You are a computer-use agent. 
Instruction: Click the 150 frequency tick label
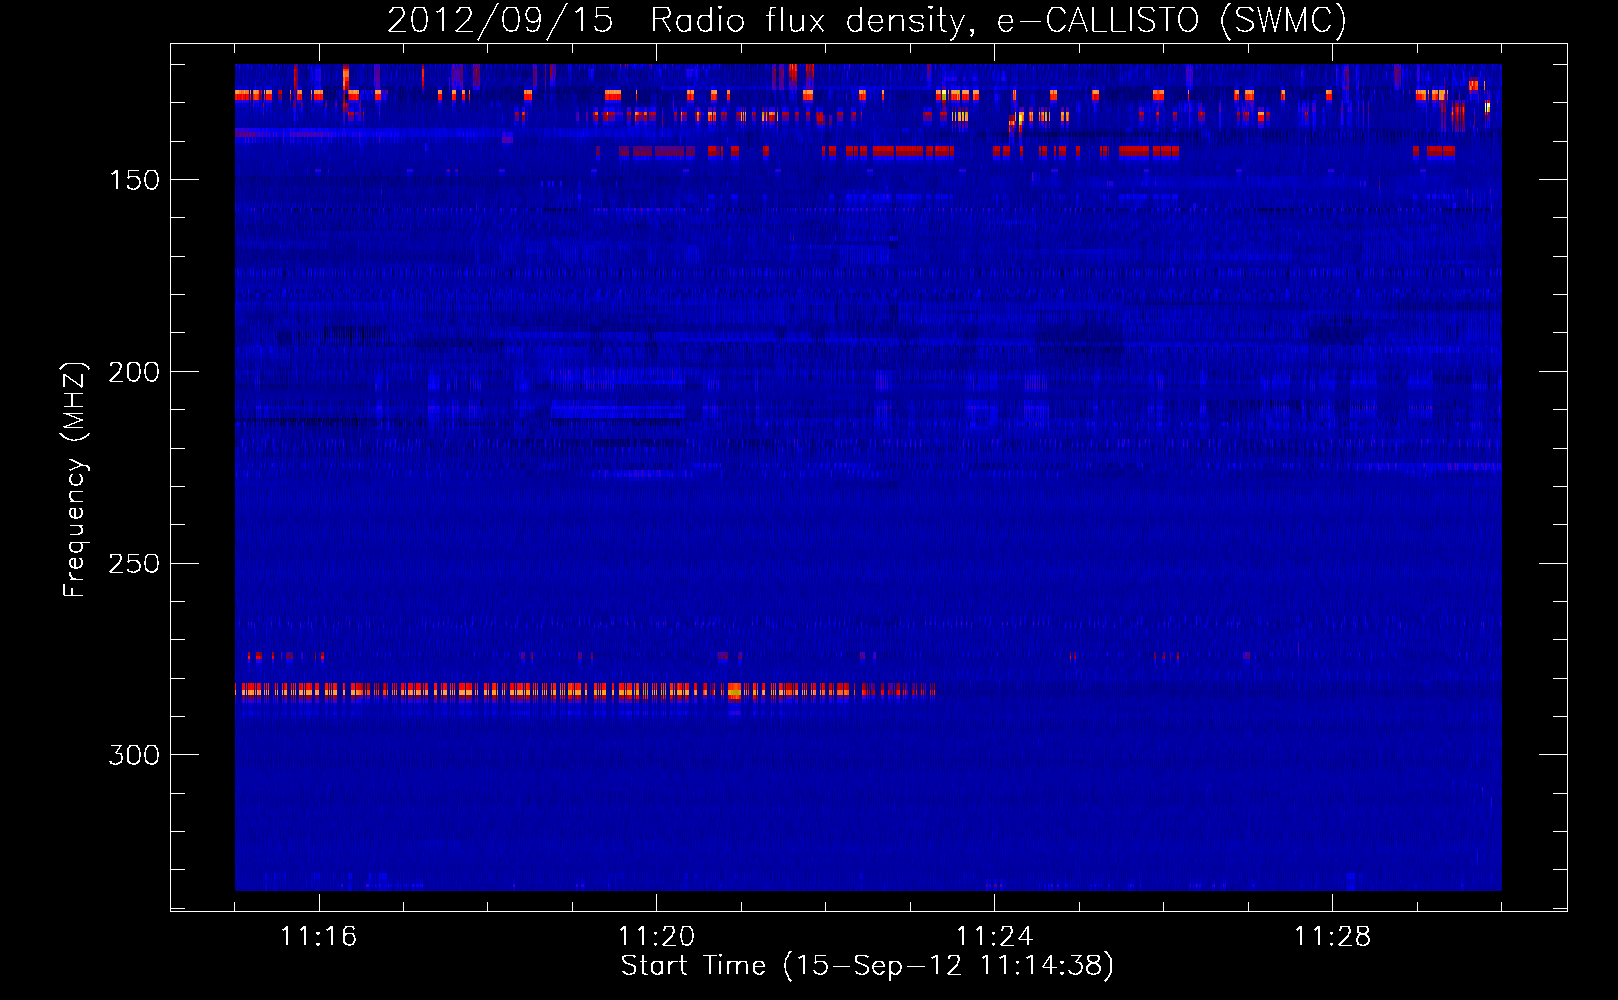point(135,180)
